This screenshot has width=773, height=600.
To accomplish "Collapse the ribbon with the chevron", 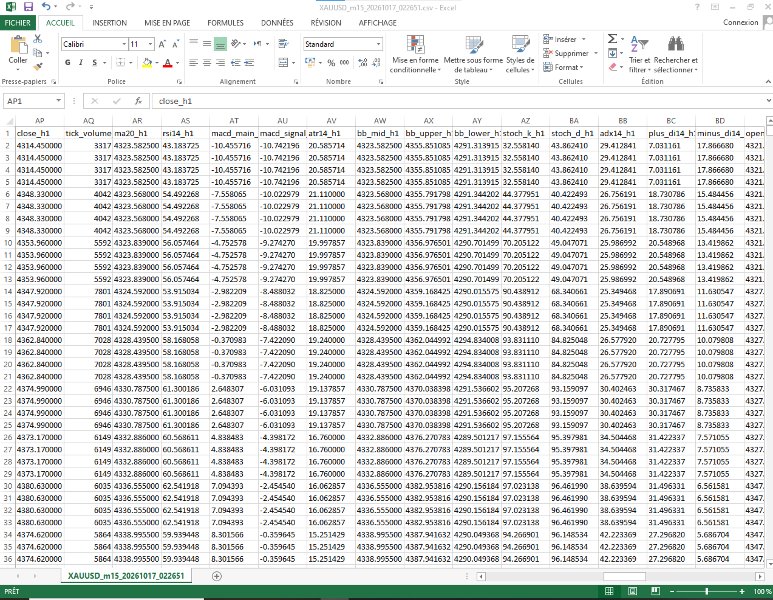I will [768, 81].
